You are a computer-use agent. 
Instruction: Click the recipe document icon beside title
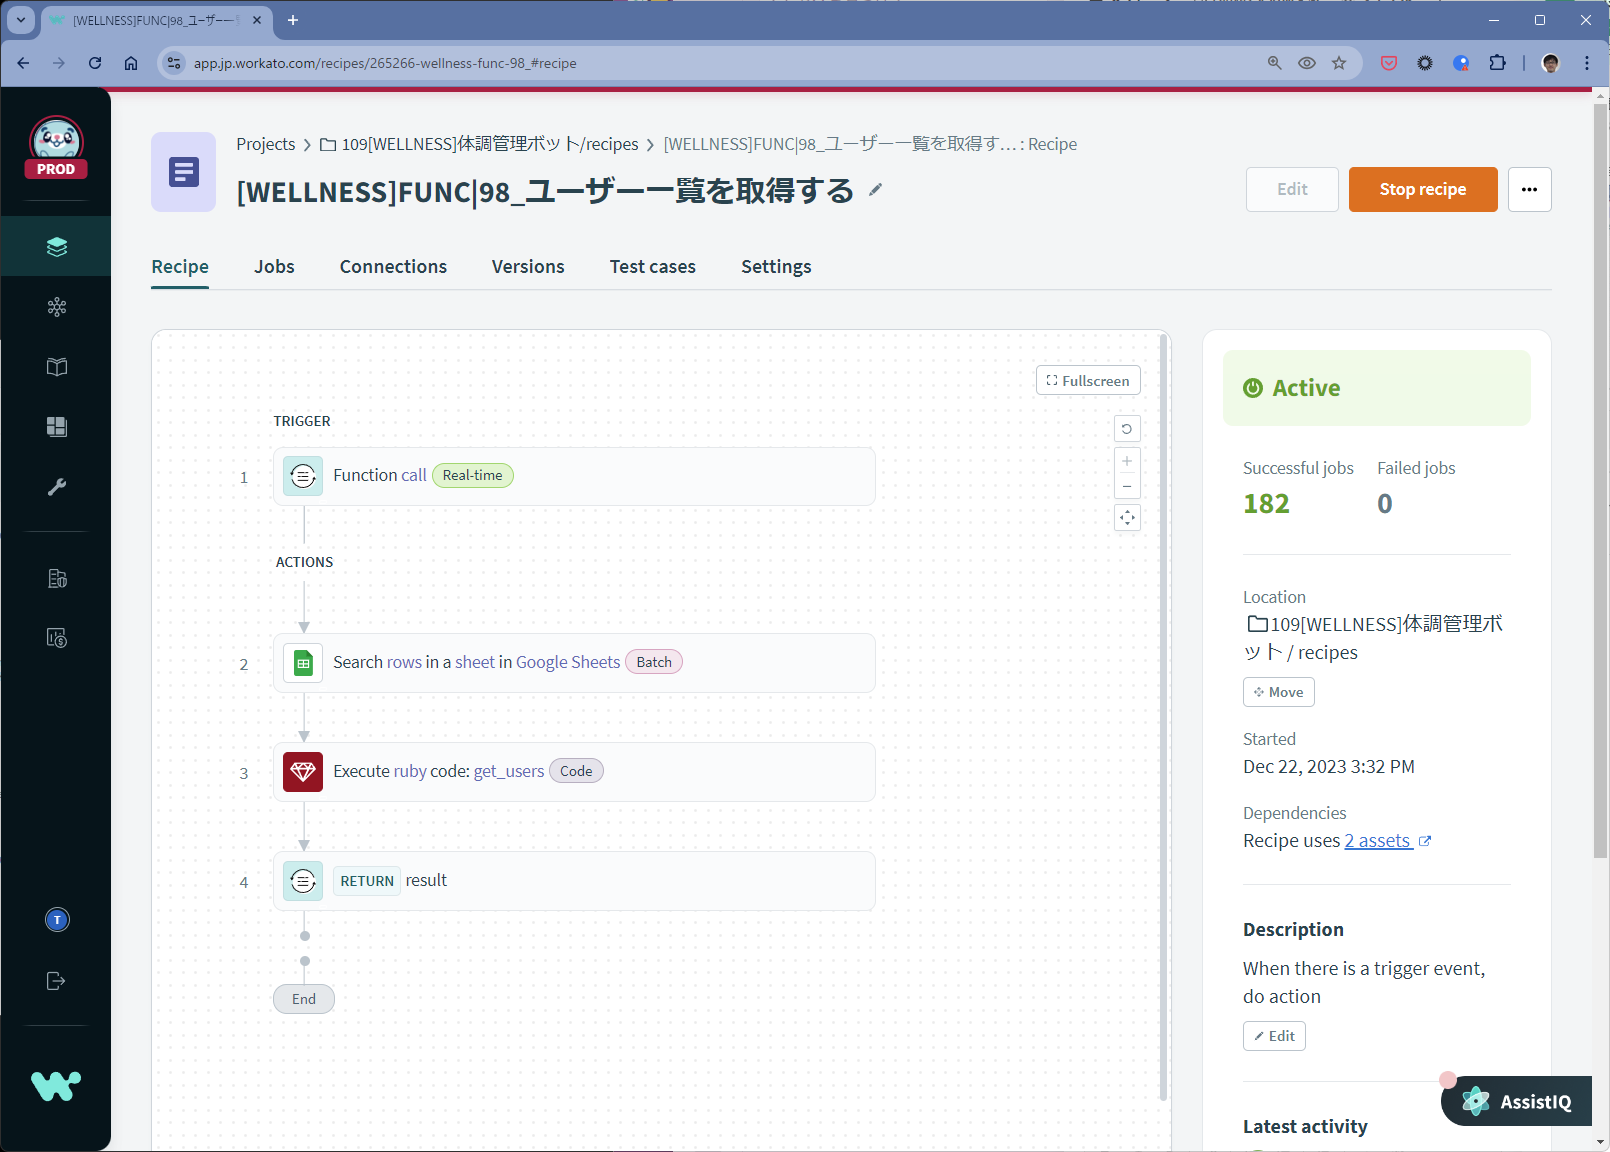coord(183,172)
